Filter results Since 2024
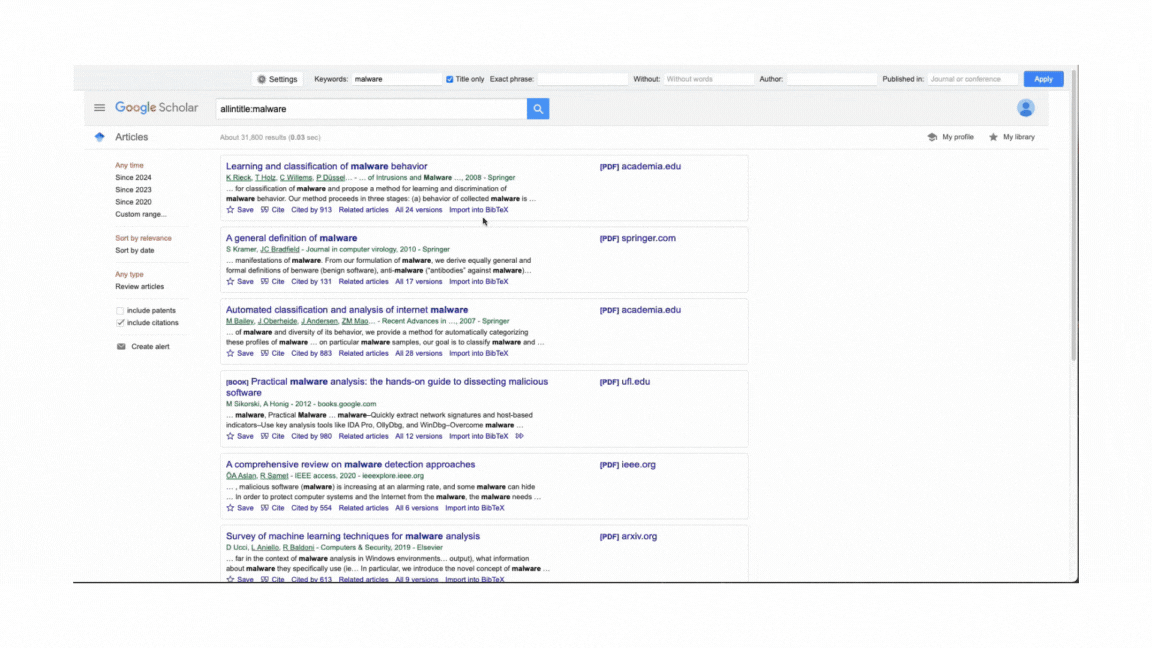Screen dimensions: 1152x648 [x=133, y=178]
